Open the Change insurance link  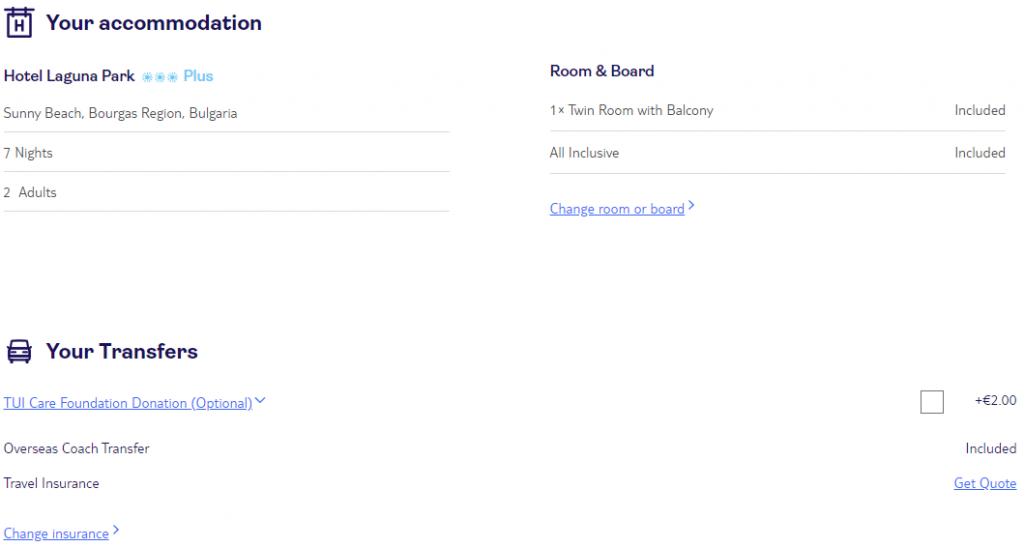point(56,533)
